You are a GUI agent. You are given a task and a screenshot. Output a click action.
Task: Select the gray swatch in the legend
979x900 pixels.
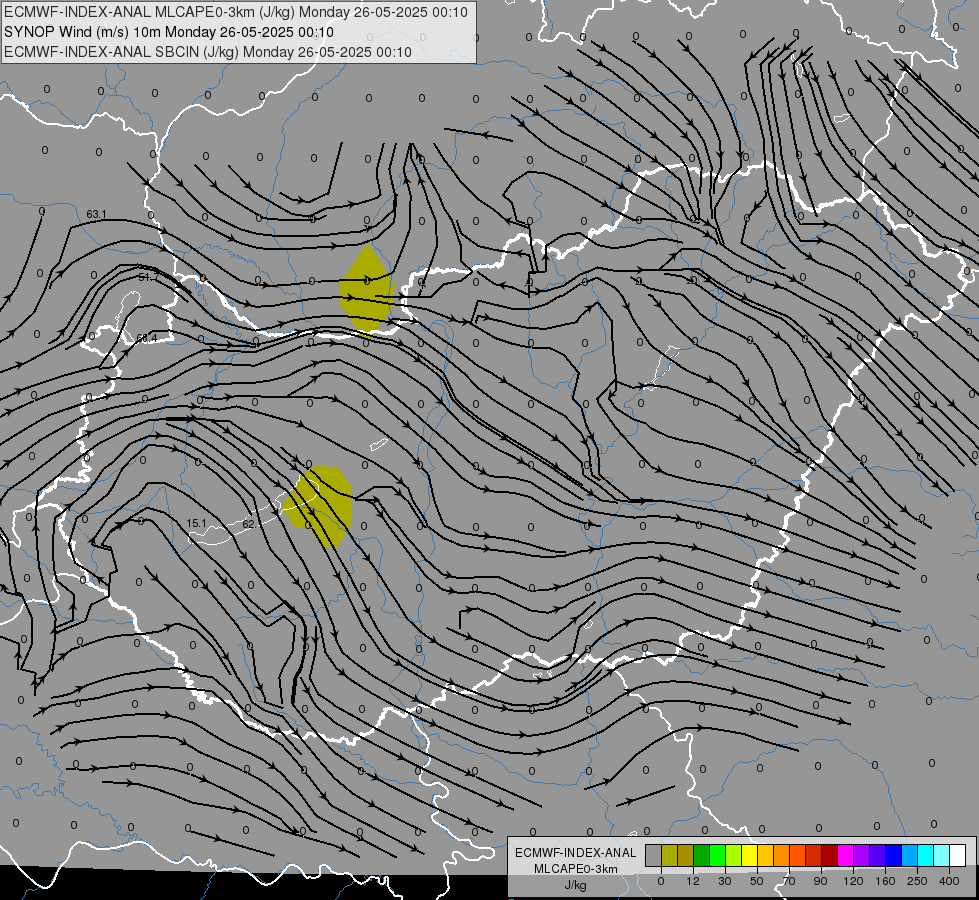point(654,855)
